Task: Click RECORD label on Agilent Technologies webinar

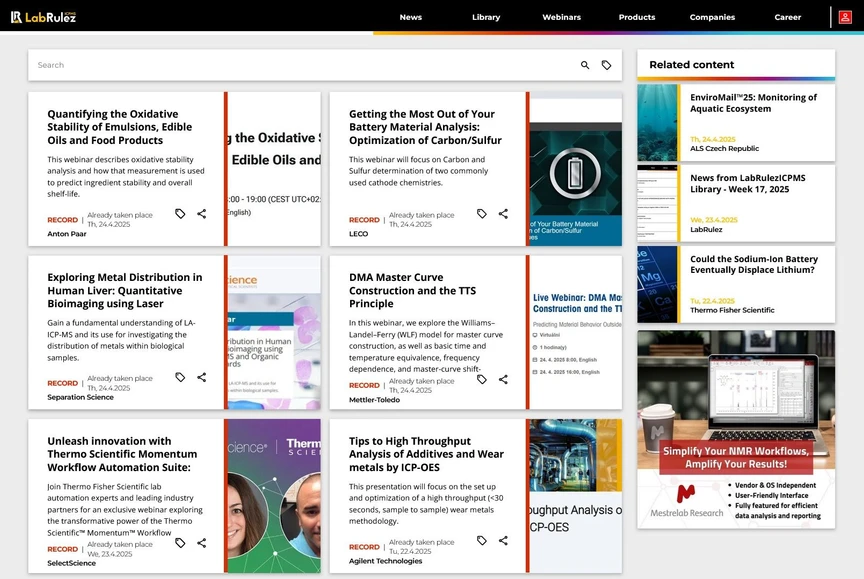Action: point(364,547)
